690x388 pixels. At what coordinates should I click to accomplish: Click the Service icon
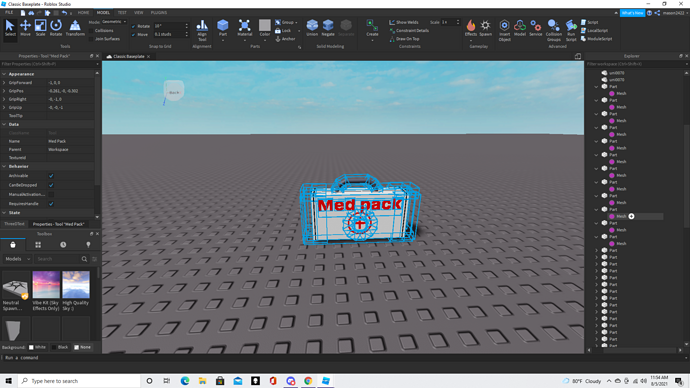[536, 28]
